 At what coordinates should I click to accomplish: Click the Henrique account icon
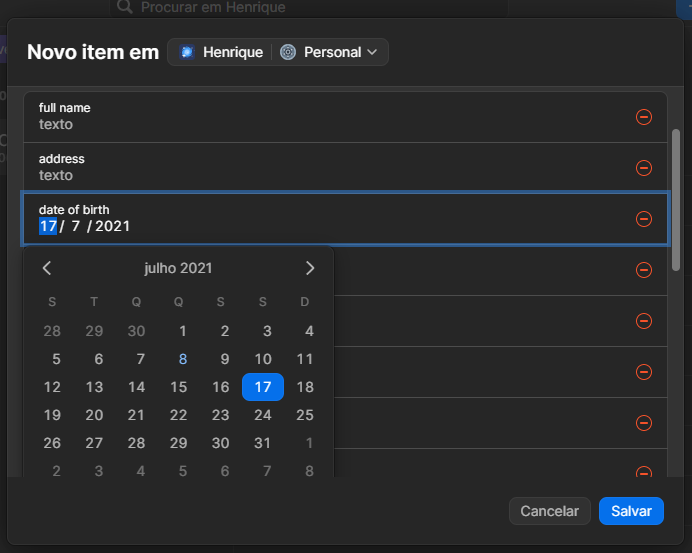(187, 52)
